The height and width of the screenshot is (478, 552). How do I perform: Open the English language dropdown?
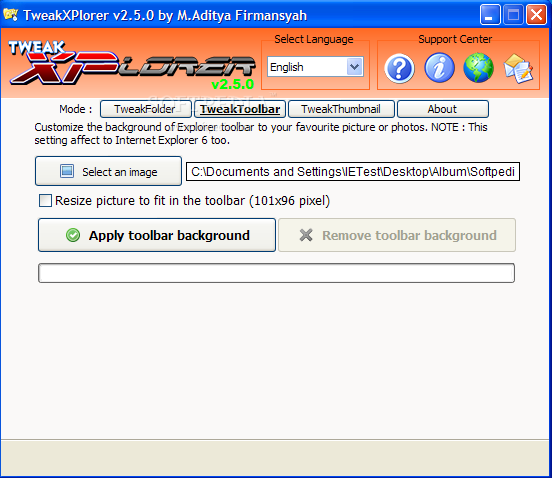[x=315, y=67]
